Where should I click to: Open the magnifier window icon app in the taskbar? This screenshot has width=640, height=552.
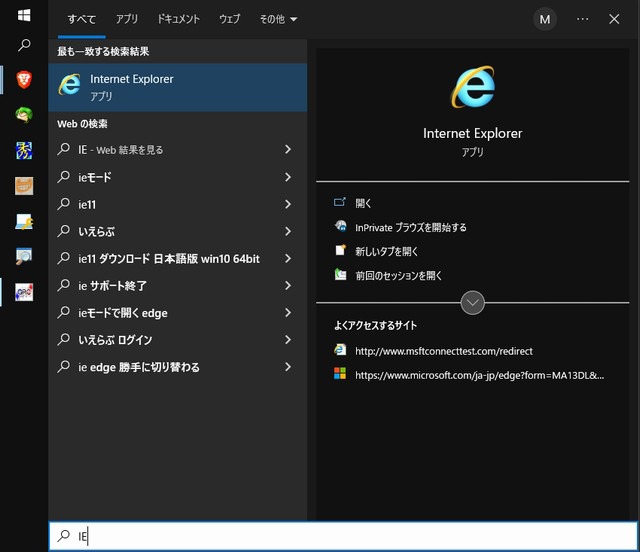[24, 256]
